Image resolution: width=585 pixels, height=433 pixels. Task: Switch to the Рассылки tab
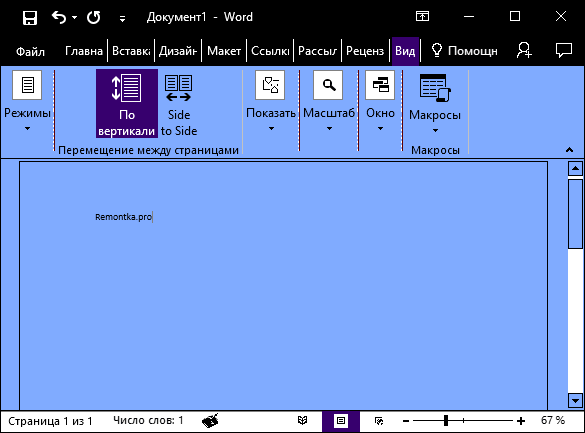[317, 51]
